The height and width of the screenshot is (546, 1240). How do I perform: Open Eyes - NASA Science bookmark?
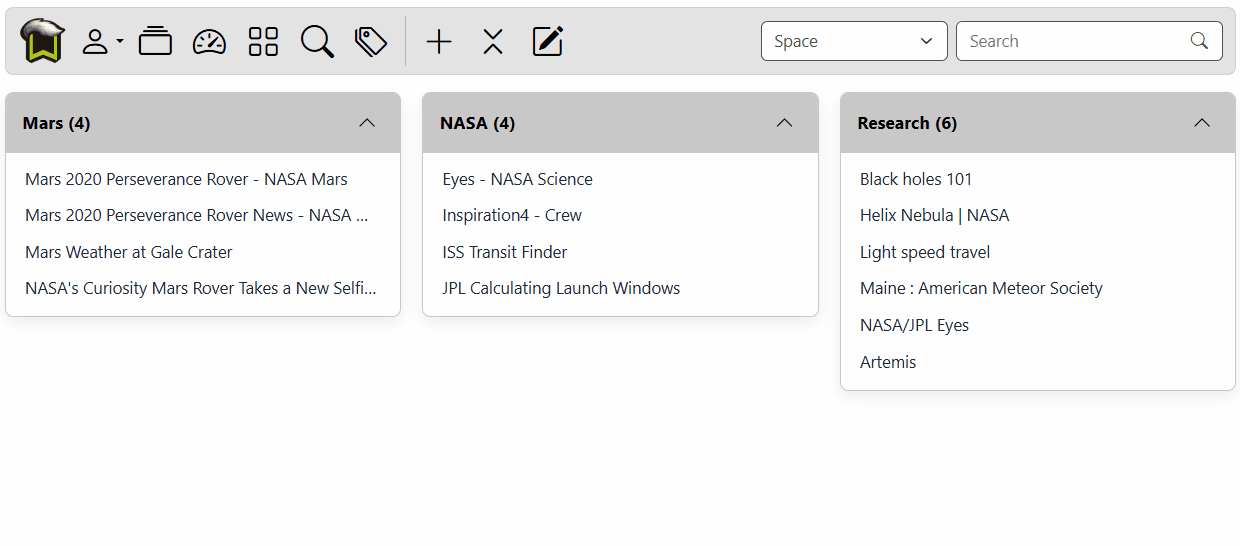click(517, 179)
